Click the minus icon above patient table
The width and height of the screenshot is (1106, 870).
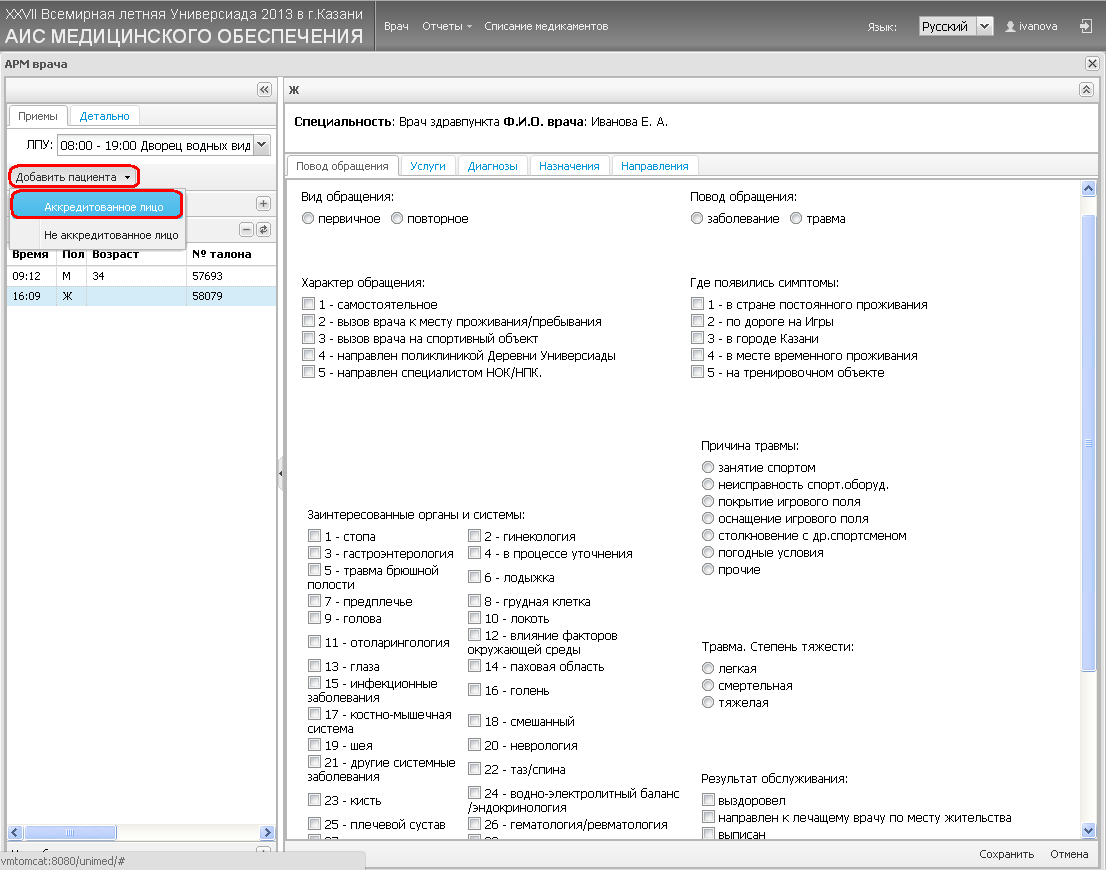click(x=247, y=229)
